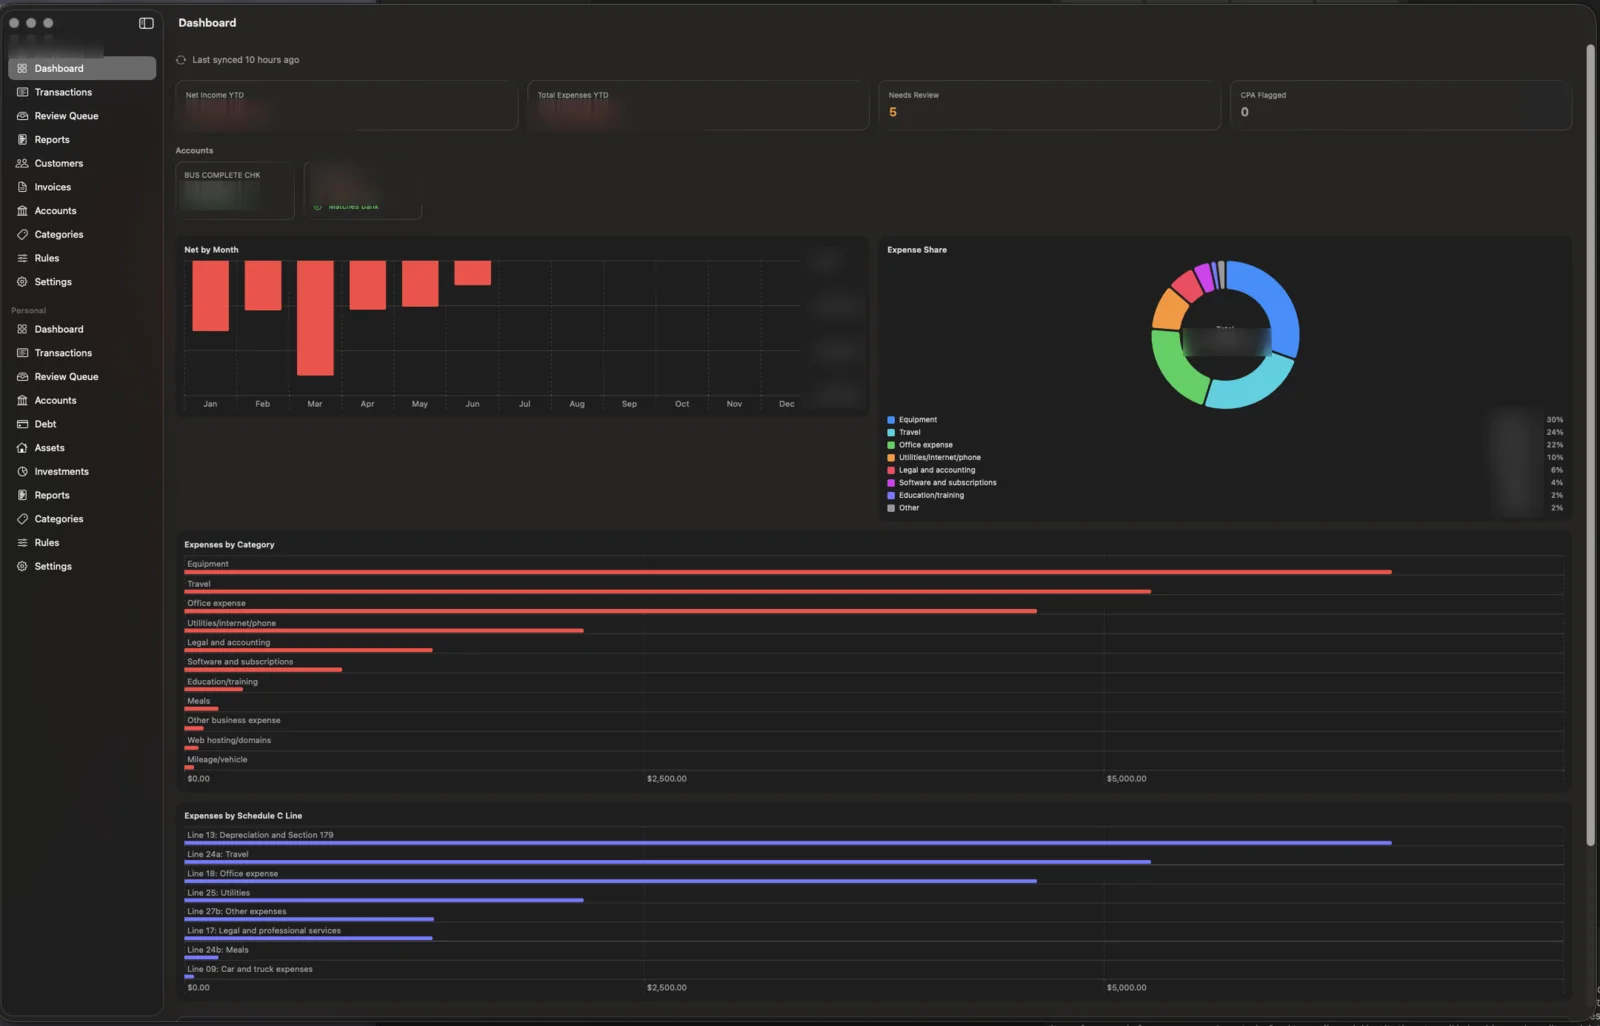Click the Software and subscriptions magenta swatch
Screen dimensions: 1600x1026
[x=891, y=483]
